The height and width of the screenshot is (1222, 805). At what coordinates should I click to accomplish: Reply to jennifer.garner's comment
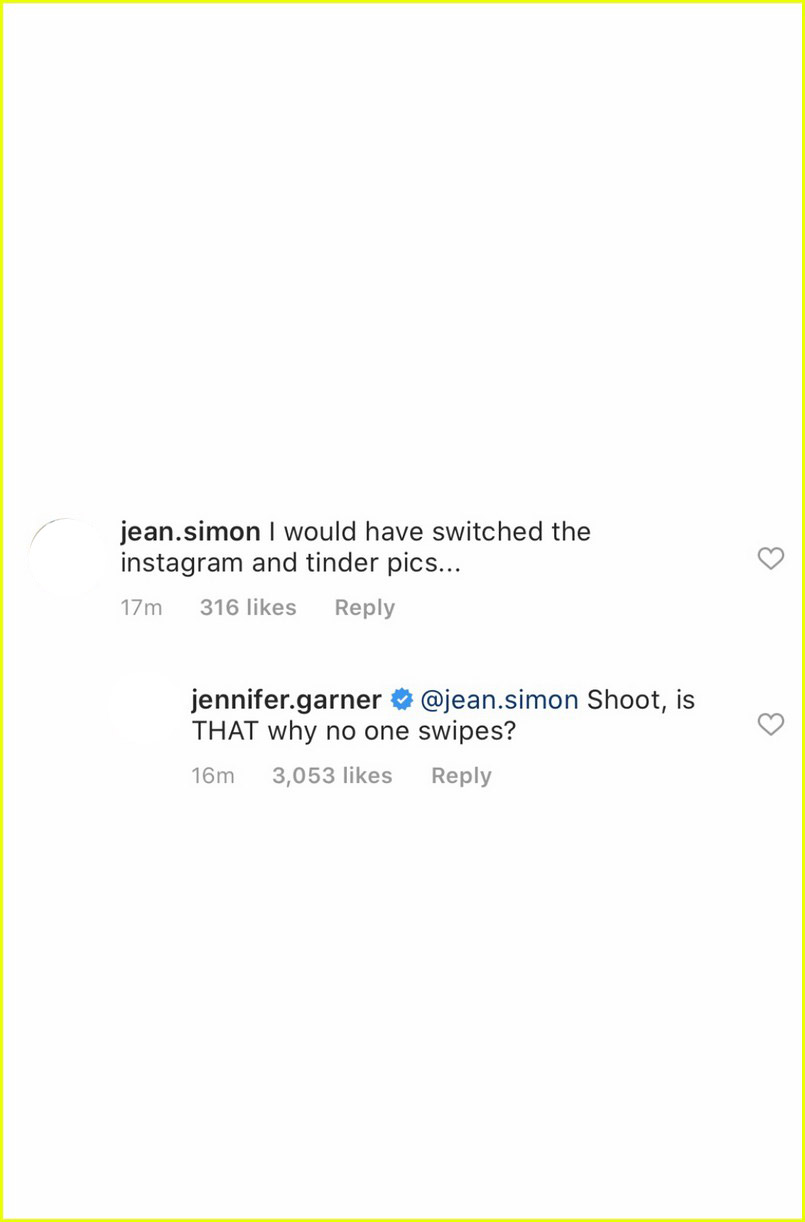(461, 775)
